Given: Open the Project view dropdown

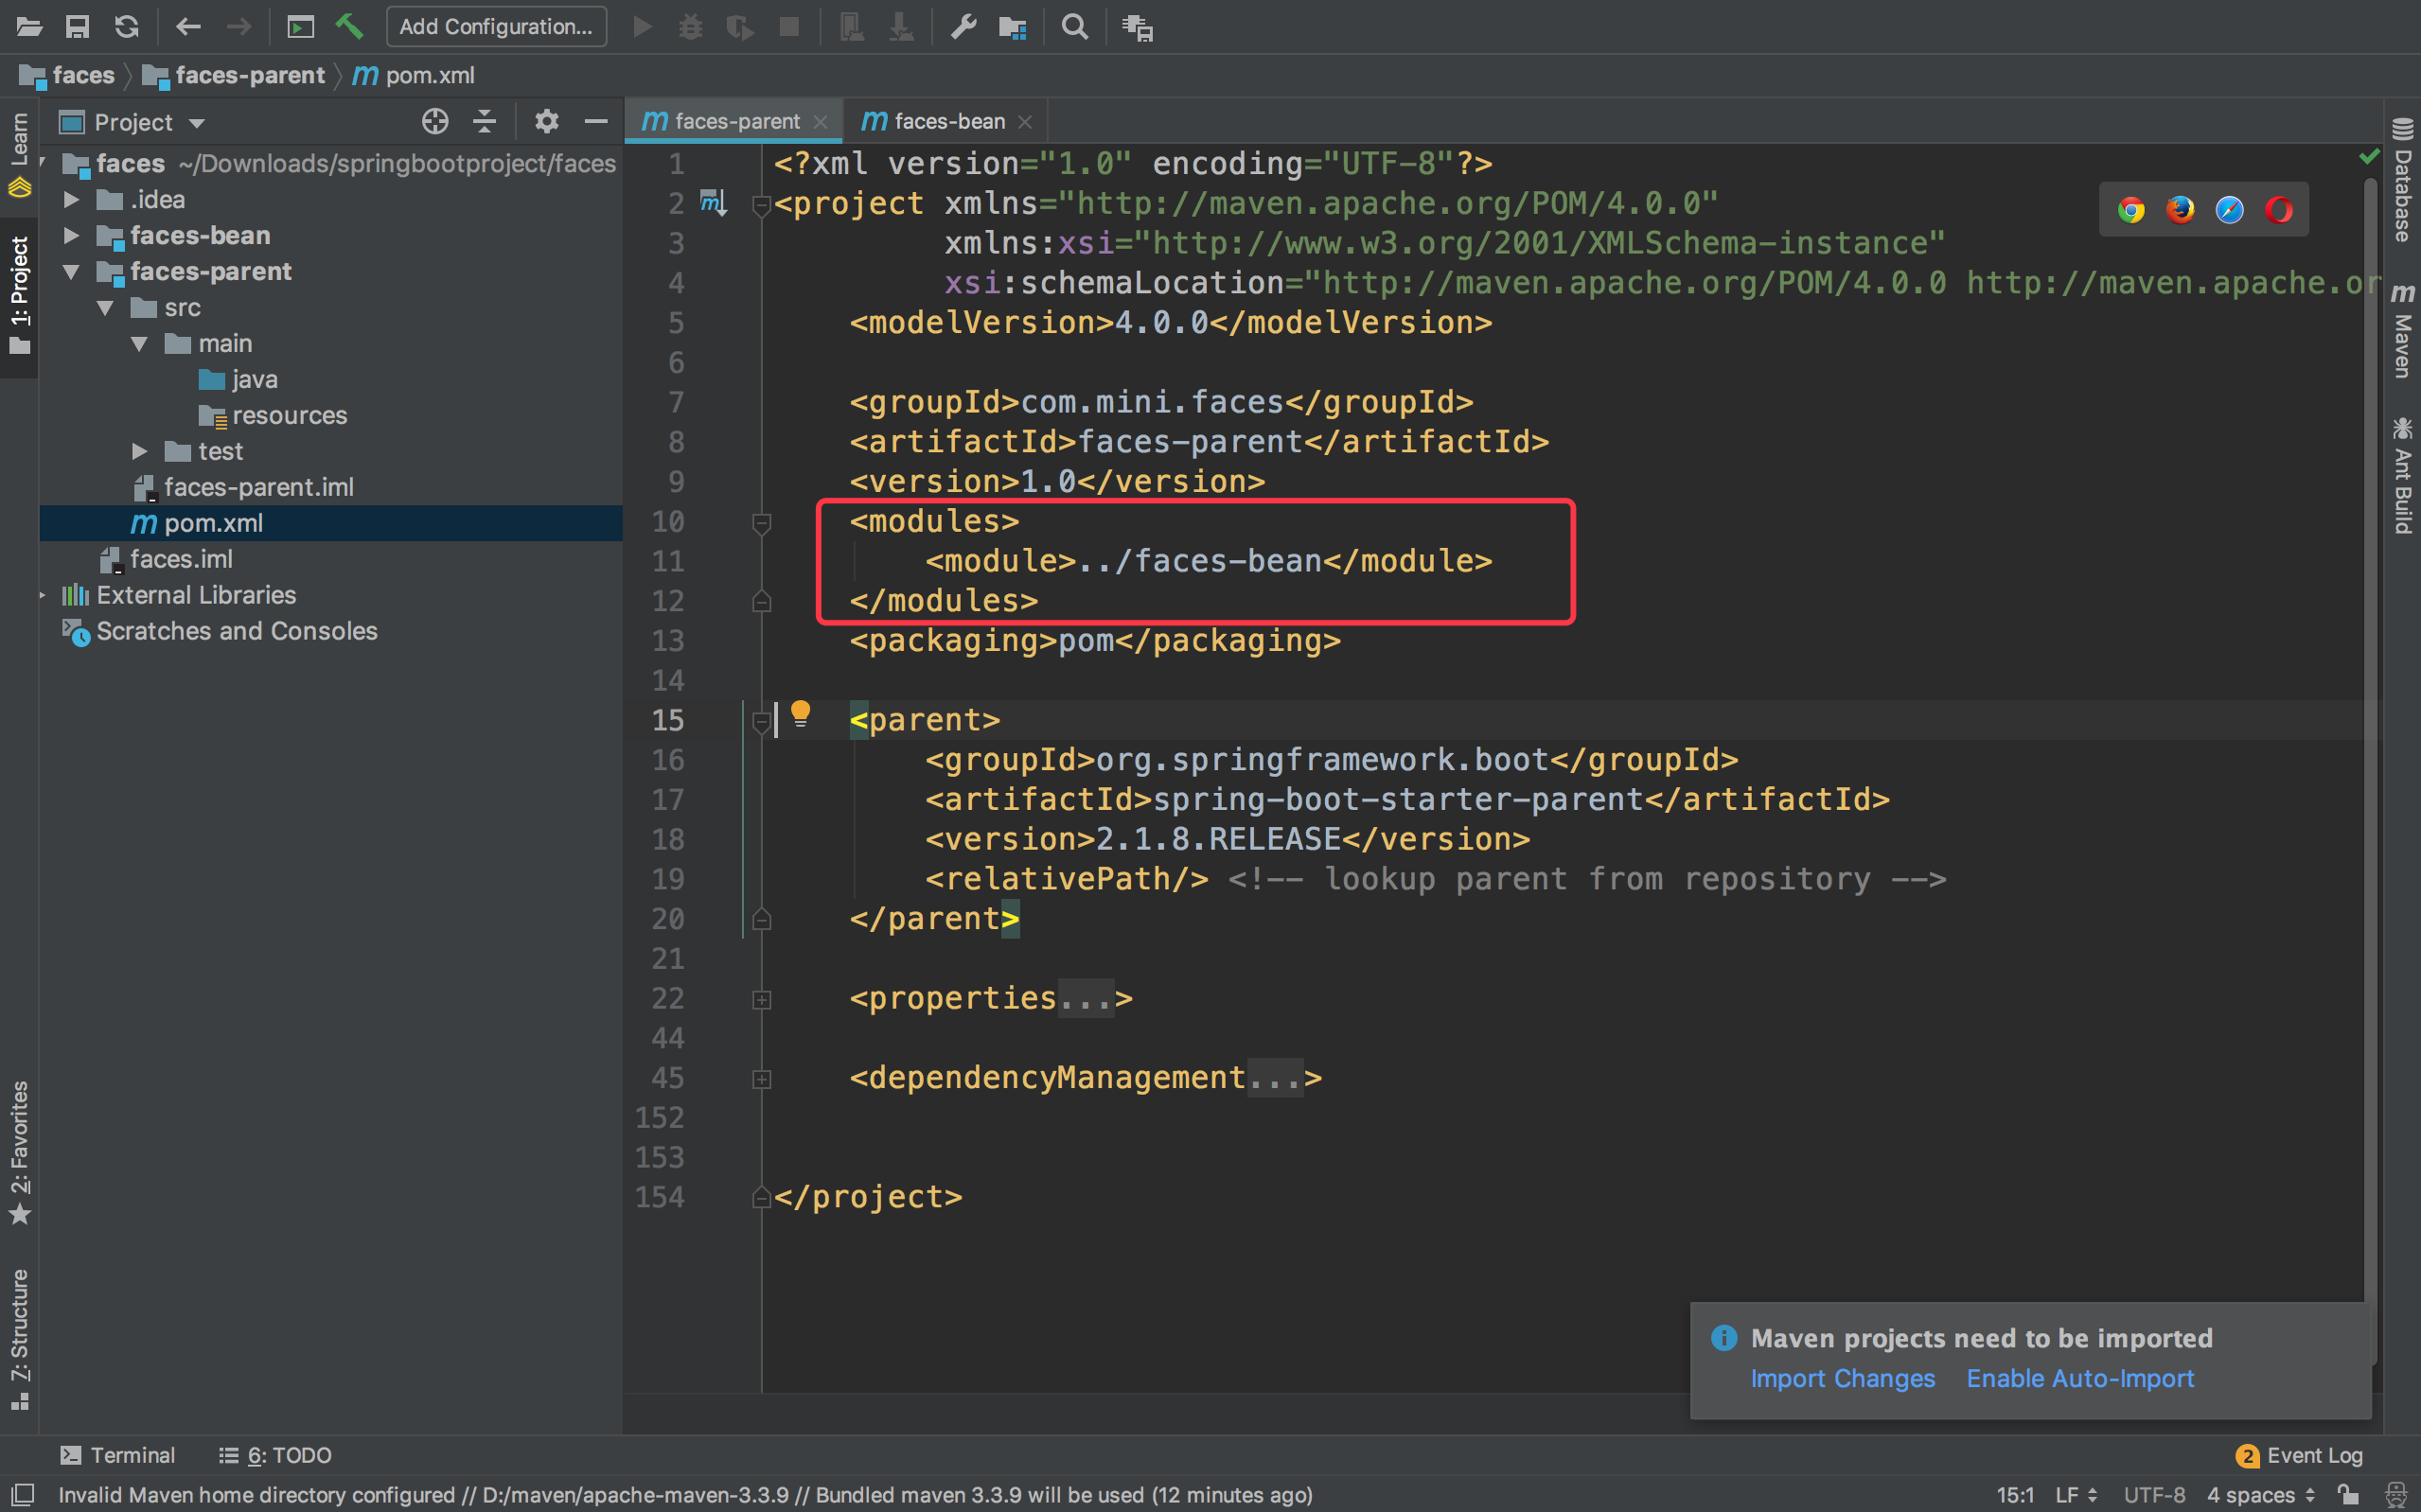Looking at the screenshot, I should [x=196, y=123].
